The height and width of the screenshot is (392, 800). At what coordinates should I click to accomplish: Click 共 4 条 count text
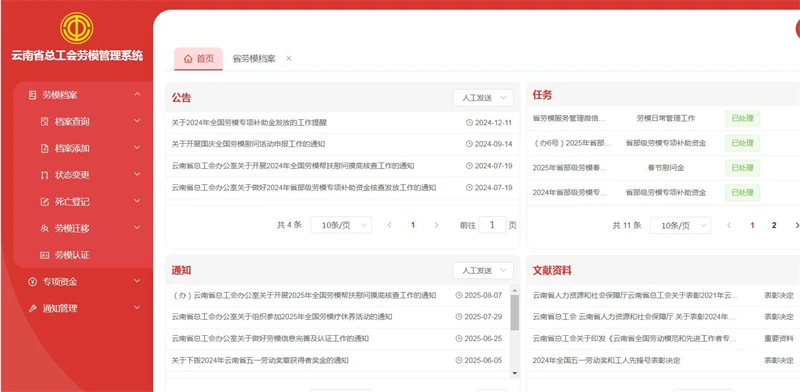click(x=289, y=225)
